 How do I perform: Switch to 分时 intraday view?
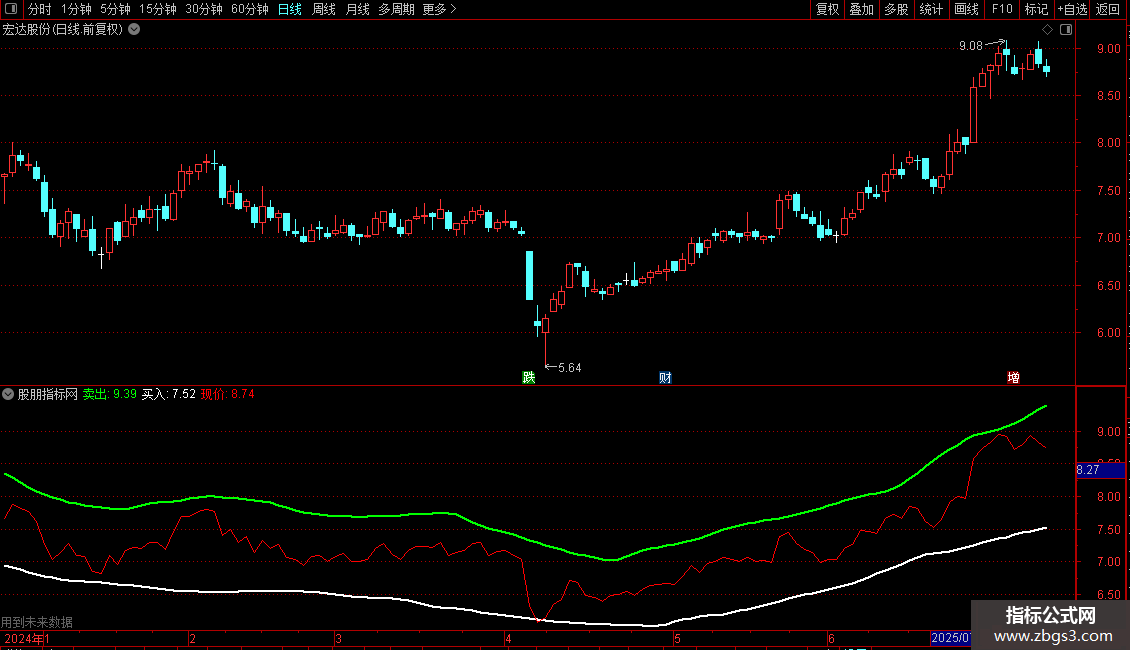point(40,9)
